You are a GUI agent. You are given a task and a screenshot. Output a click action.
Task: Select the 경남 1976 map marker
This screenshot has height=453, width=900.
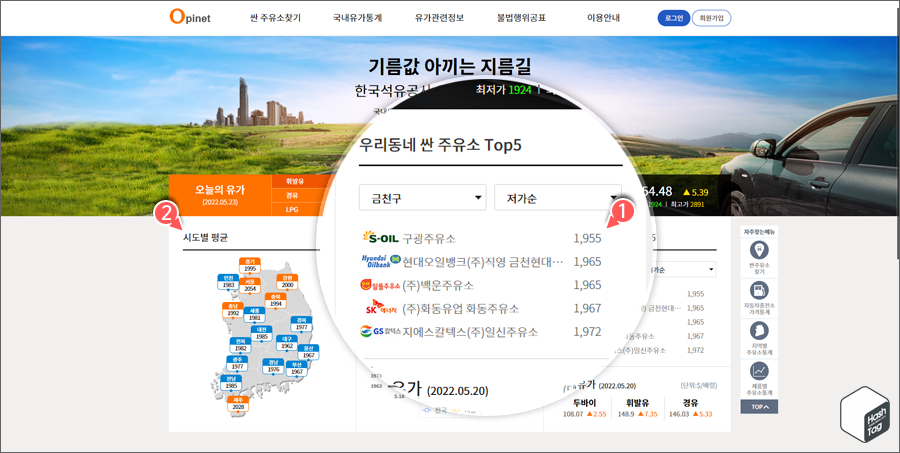pyautogui.click(x=274, y=366)
